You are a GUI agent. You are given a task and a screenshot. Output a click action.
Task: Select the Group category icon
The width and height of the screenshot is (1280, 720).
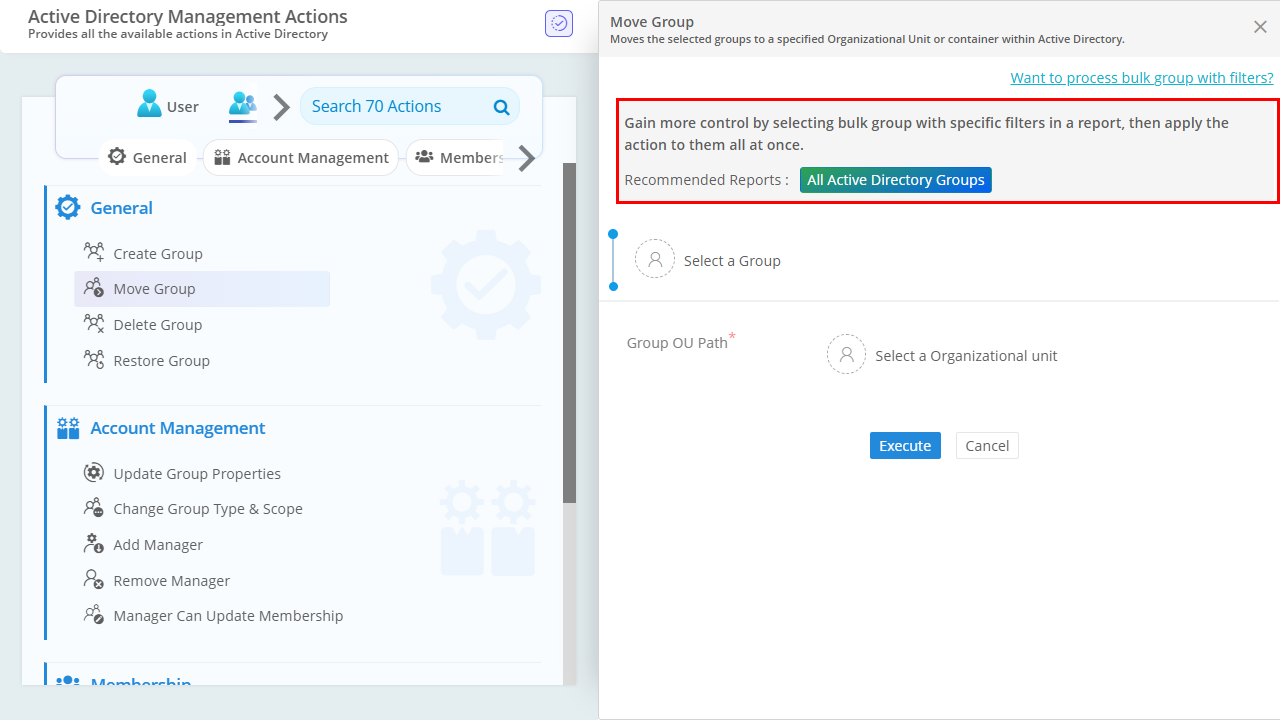(243, 104)
